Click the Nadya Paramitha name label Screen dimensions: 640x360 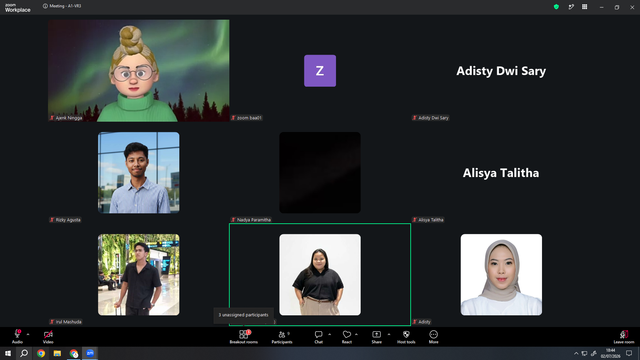(251, 220)
